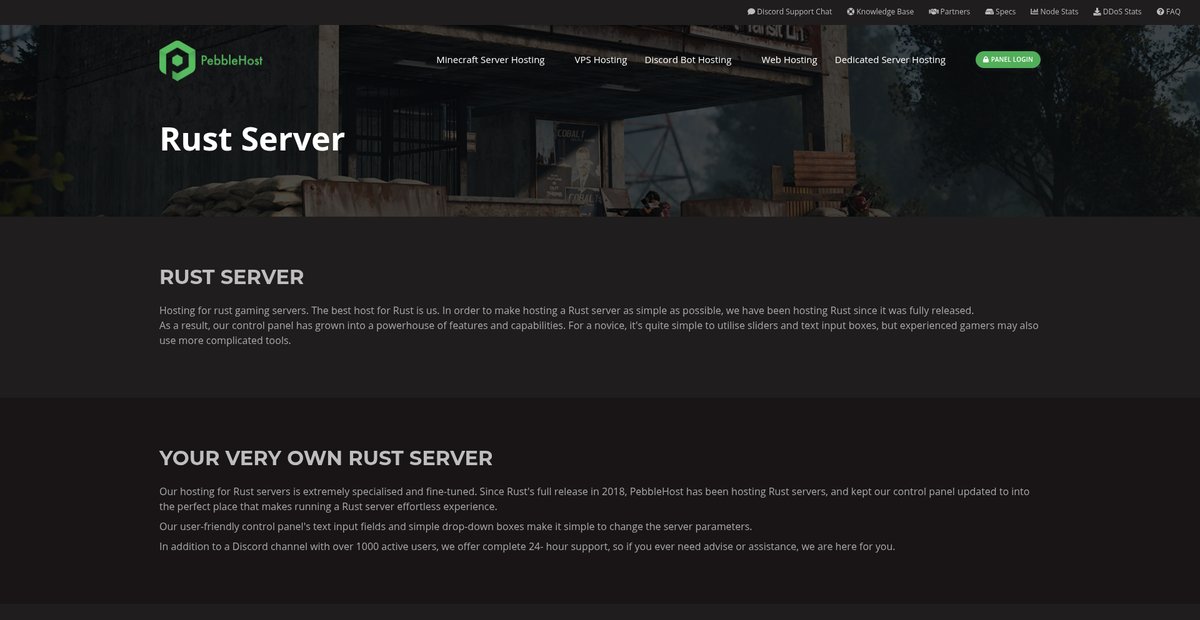The height and width of the screenshot is (620, 1200).
Task: Open Node Stats chart link
Action: tap(1054, 12)
